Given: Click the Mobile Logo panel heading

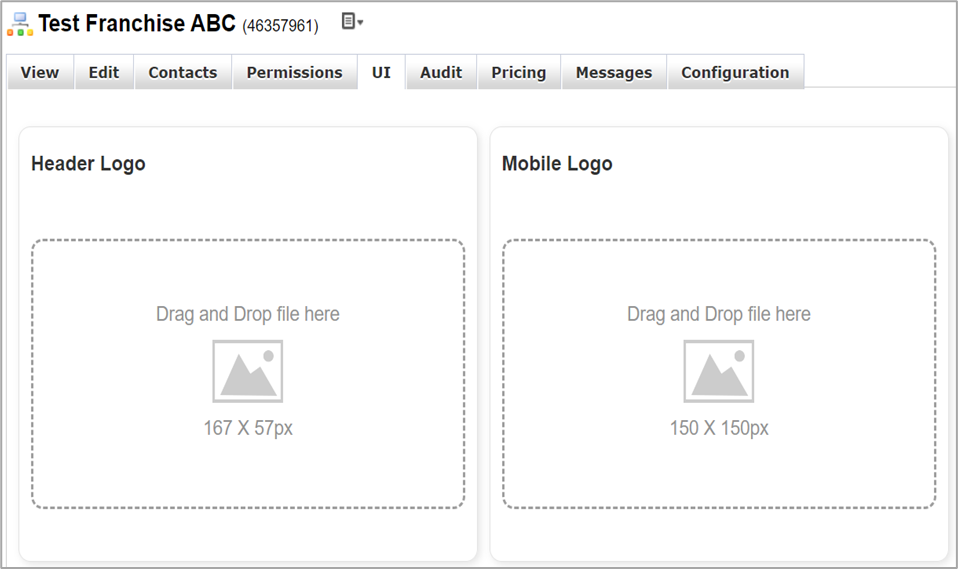Looking at the screenshot, I should tap(557, 164).
